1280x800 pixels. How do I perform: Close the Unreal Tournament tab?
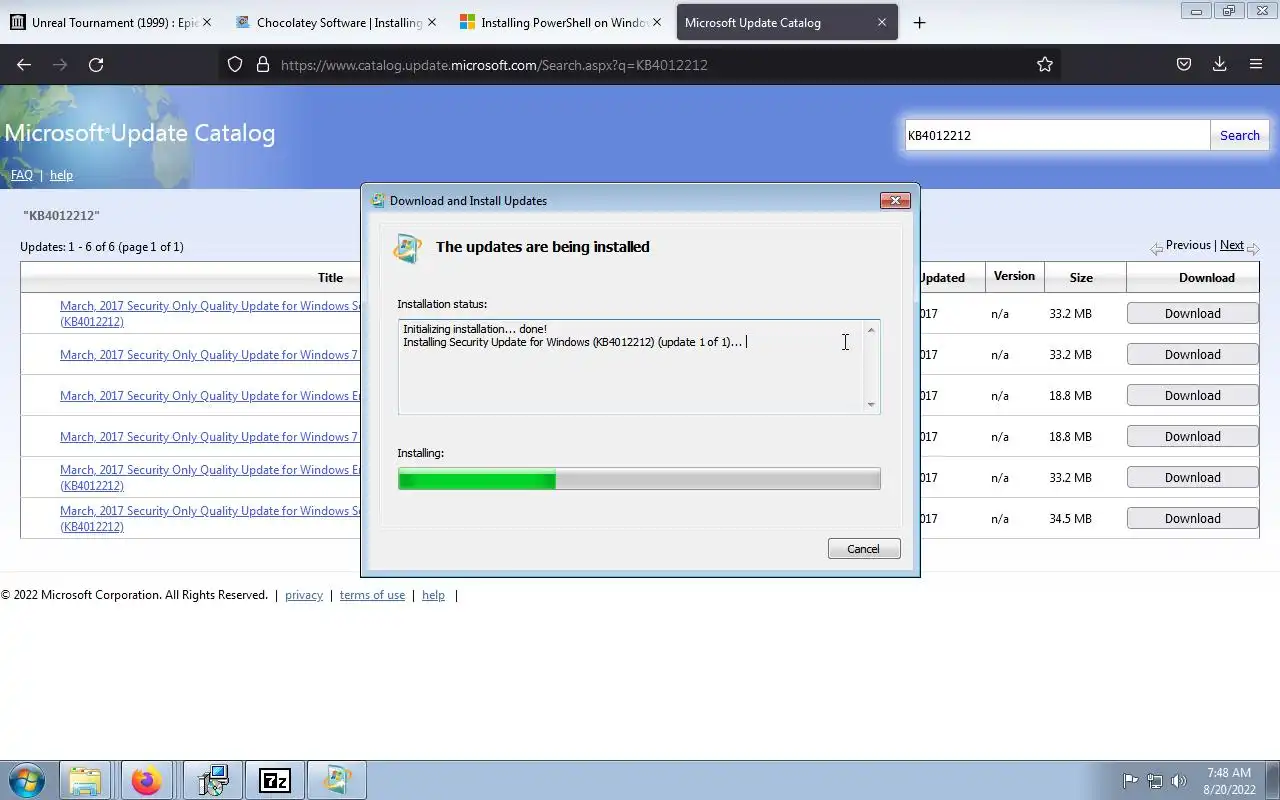tap(207, 22)
